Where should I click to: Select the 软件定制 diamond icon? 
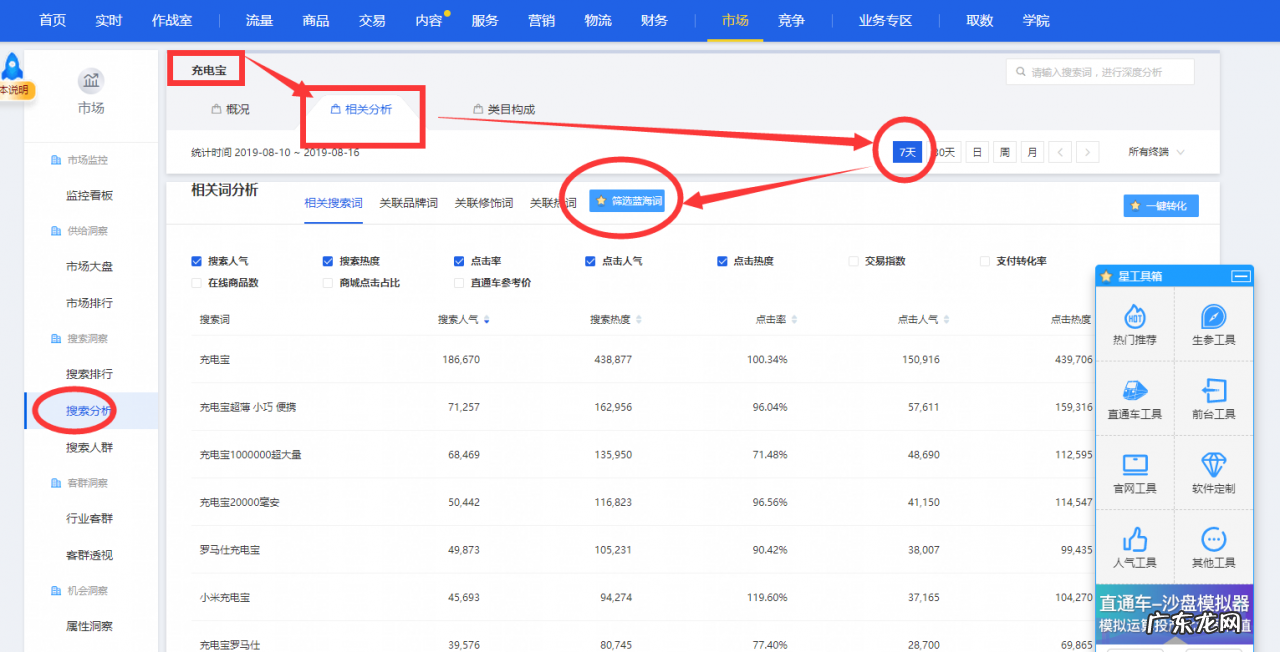(x=1213, y=472)
